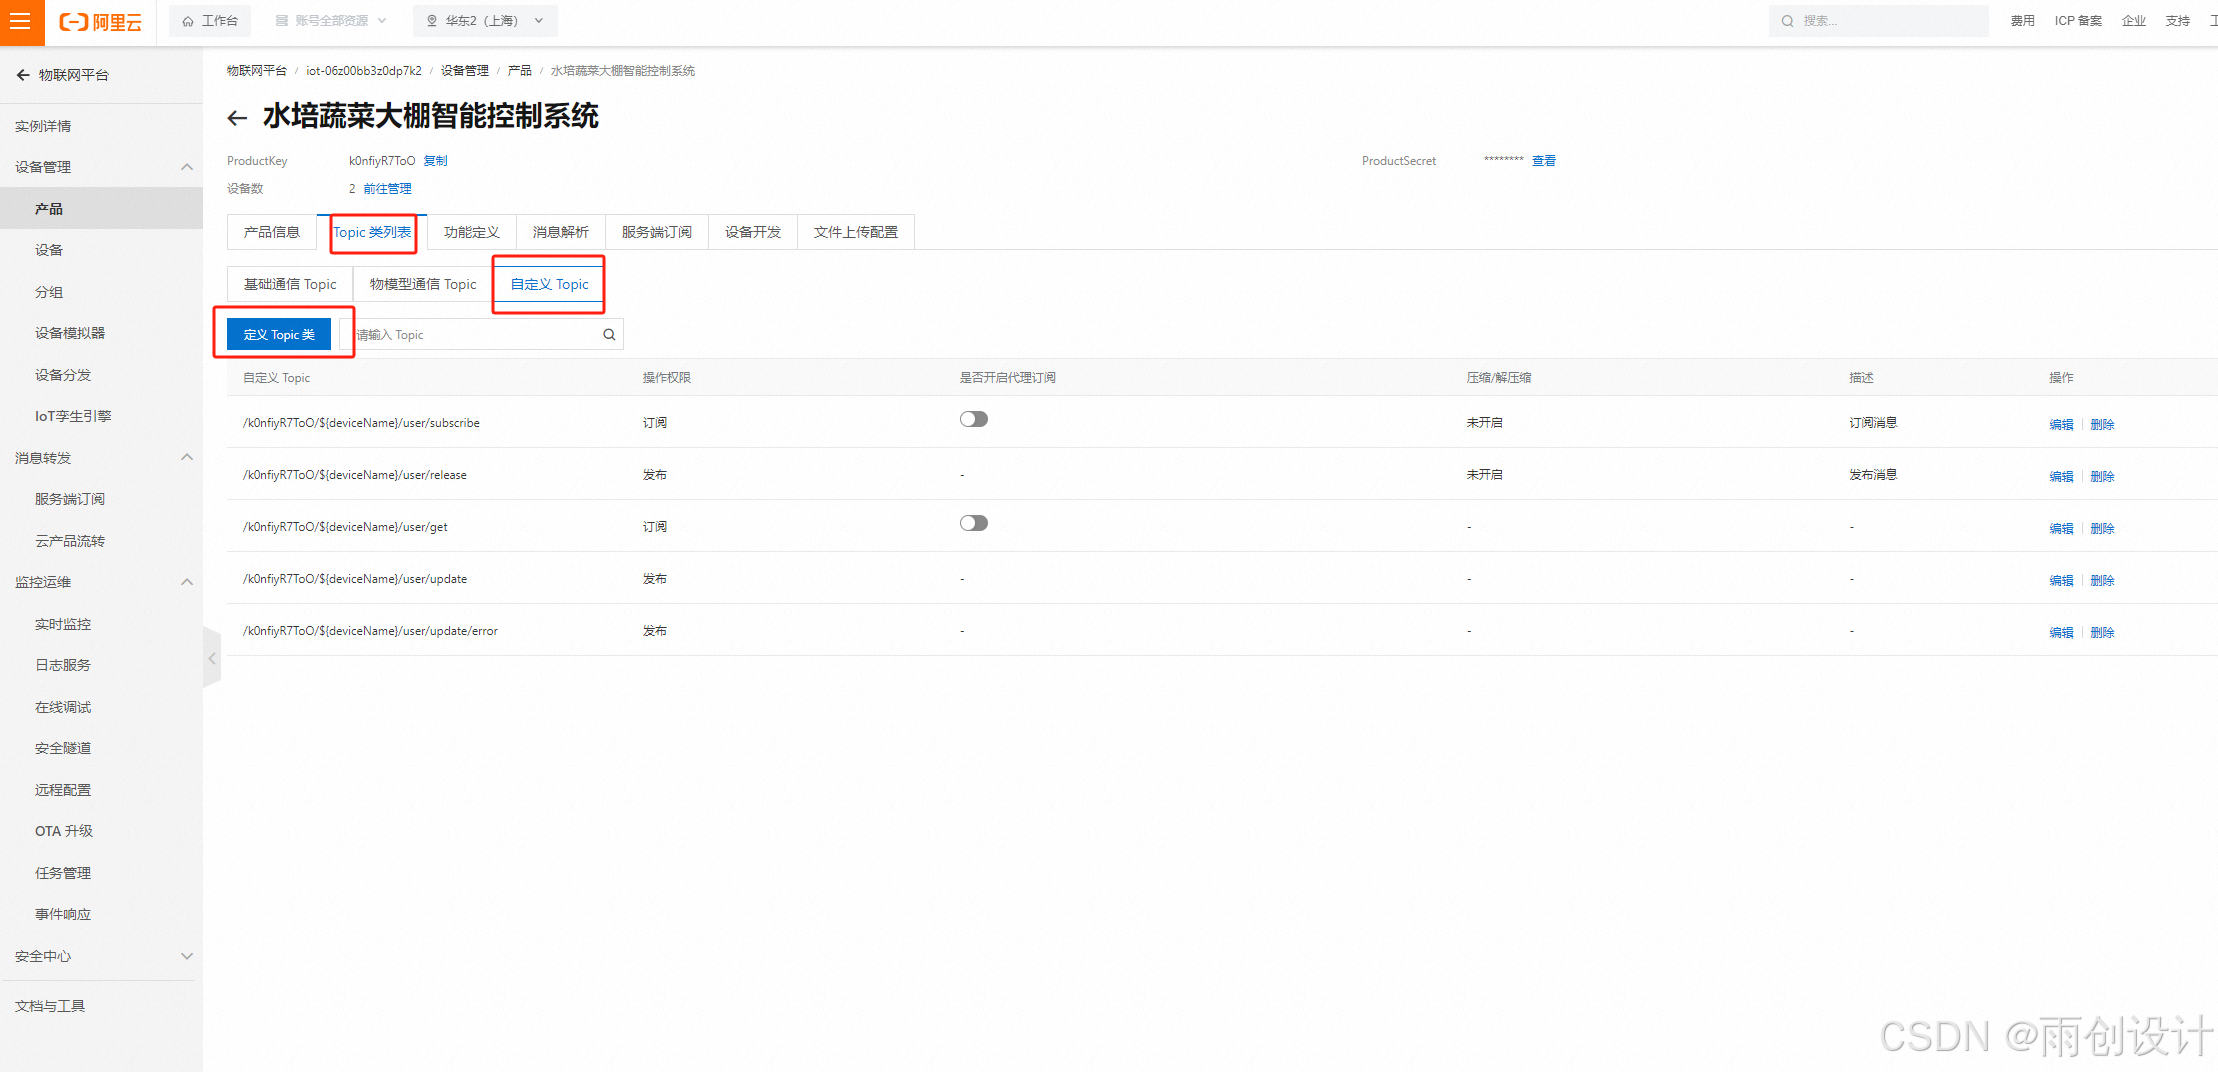
Task: Click the top 搜索 input box
Action: point(1878,21)
